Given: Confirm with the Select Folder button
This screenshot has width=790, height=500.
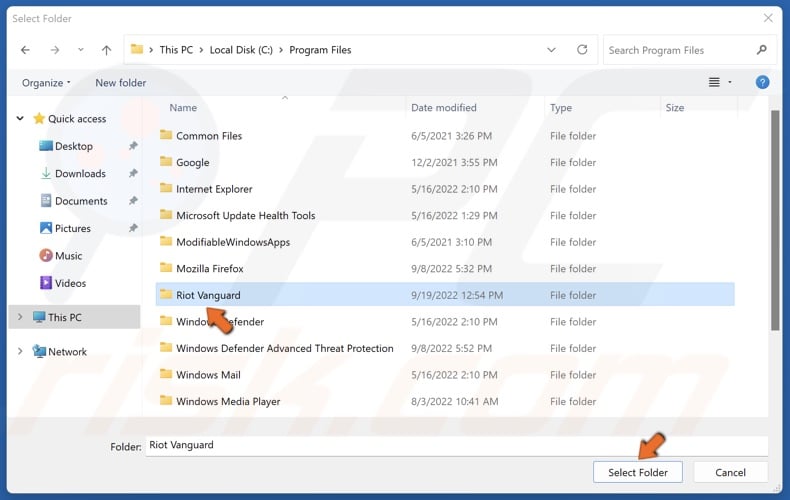Looking at the screenshot, I should coord(637,472).
